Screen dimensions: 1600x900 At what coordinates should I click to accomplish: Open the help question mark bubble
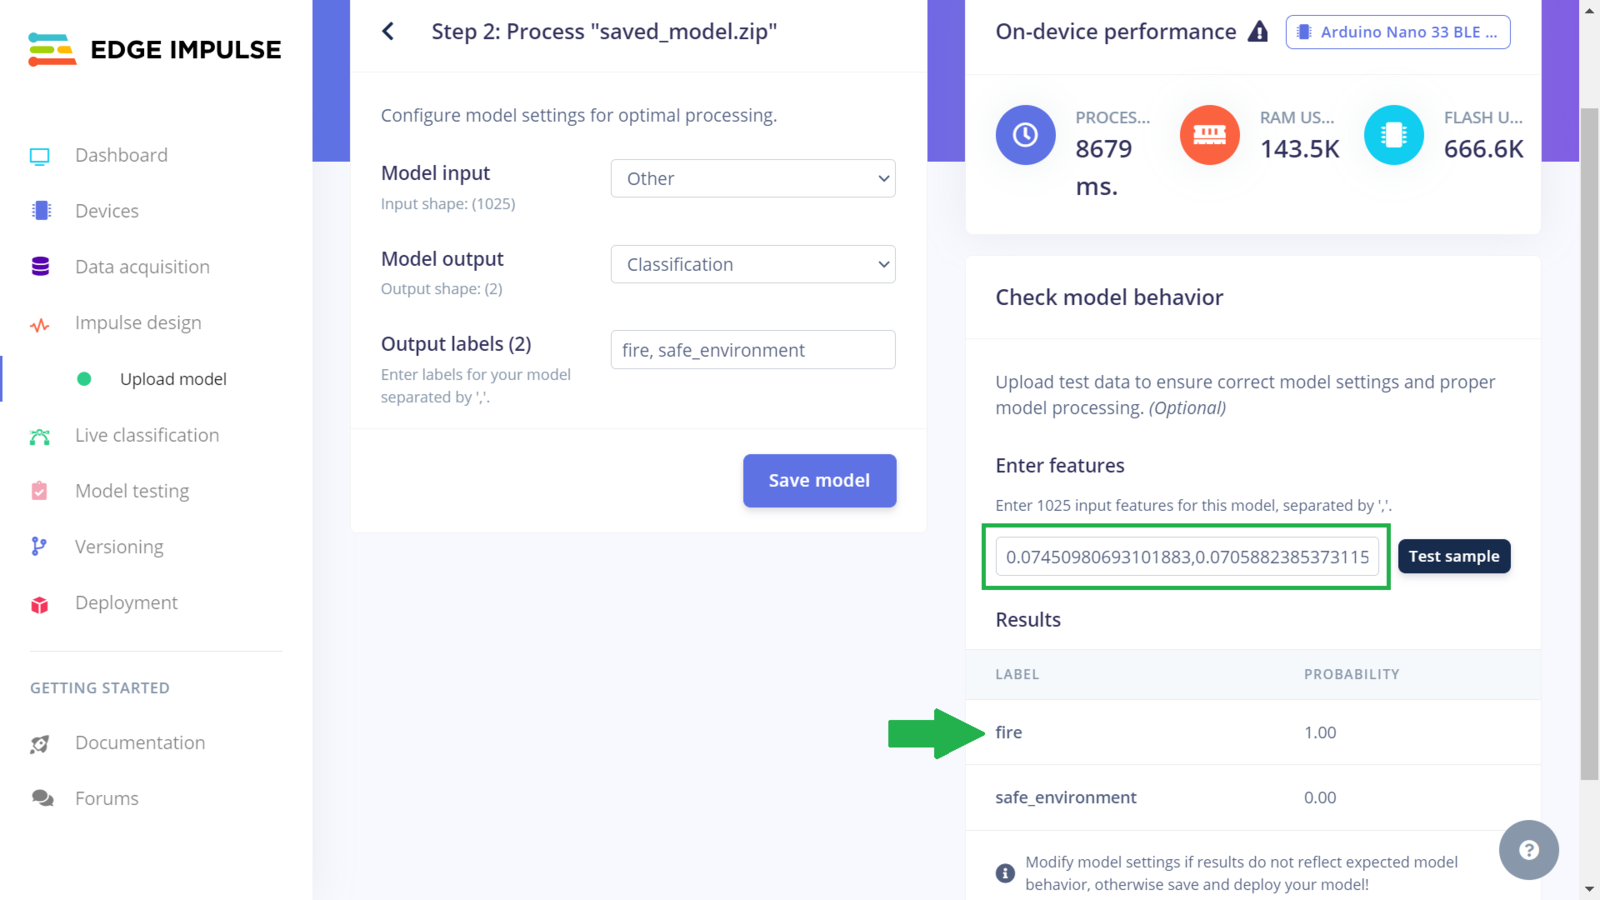[x=1528, y=850]
